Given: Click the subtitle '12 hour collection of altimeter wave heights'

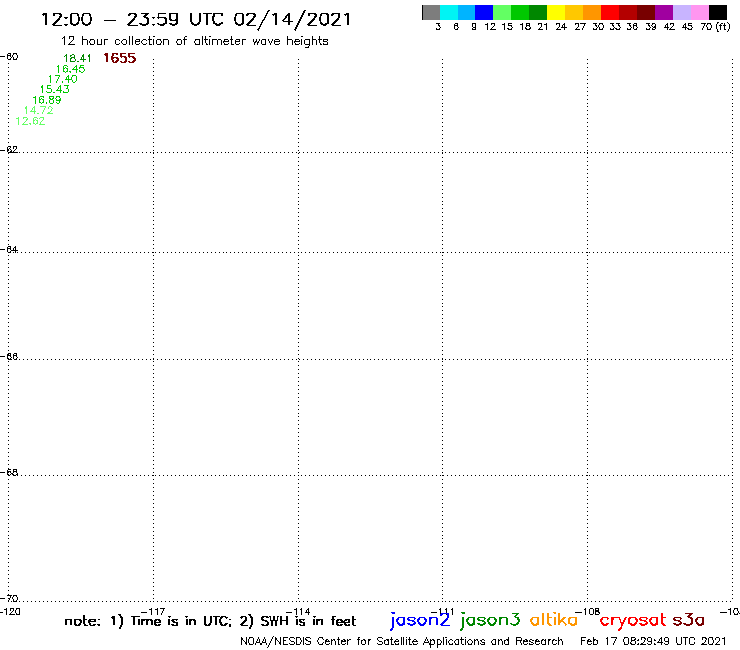Looking at the screenshot, I should coord(194,42).
